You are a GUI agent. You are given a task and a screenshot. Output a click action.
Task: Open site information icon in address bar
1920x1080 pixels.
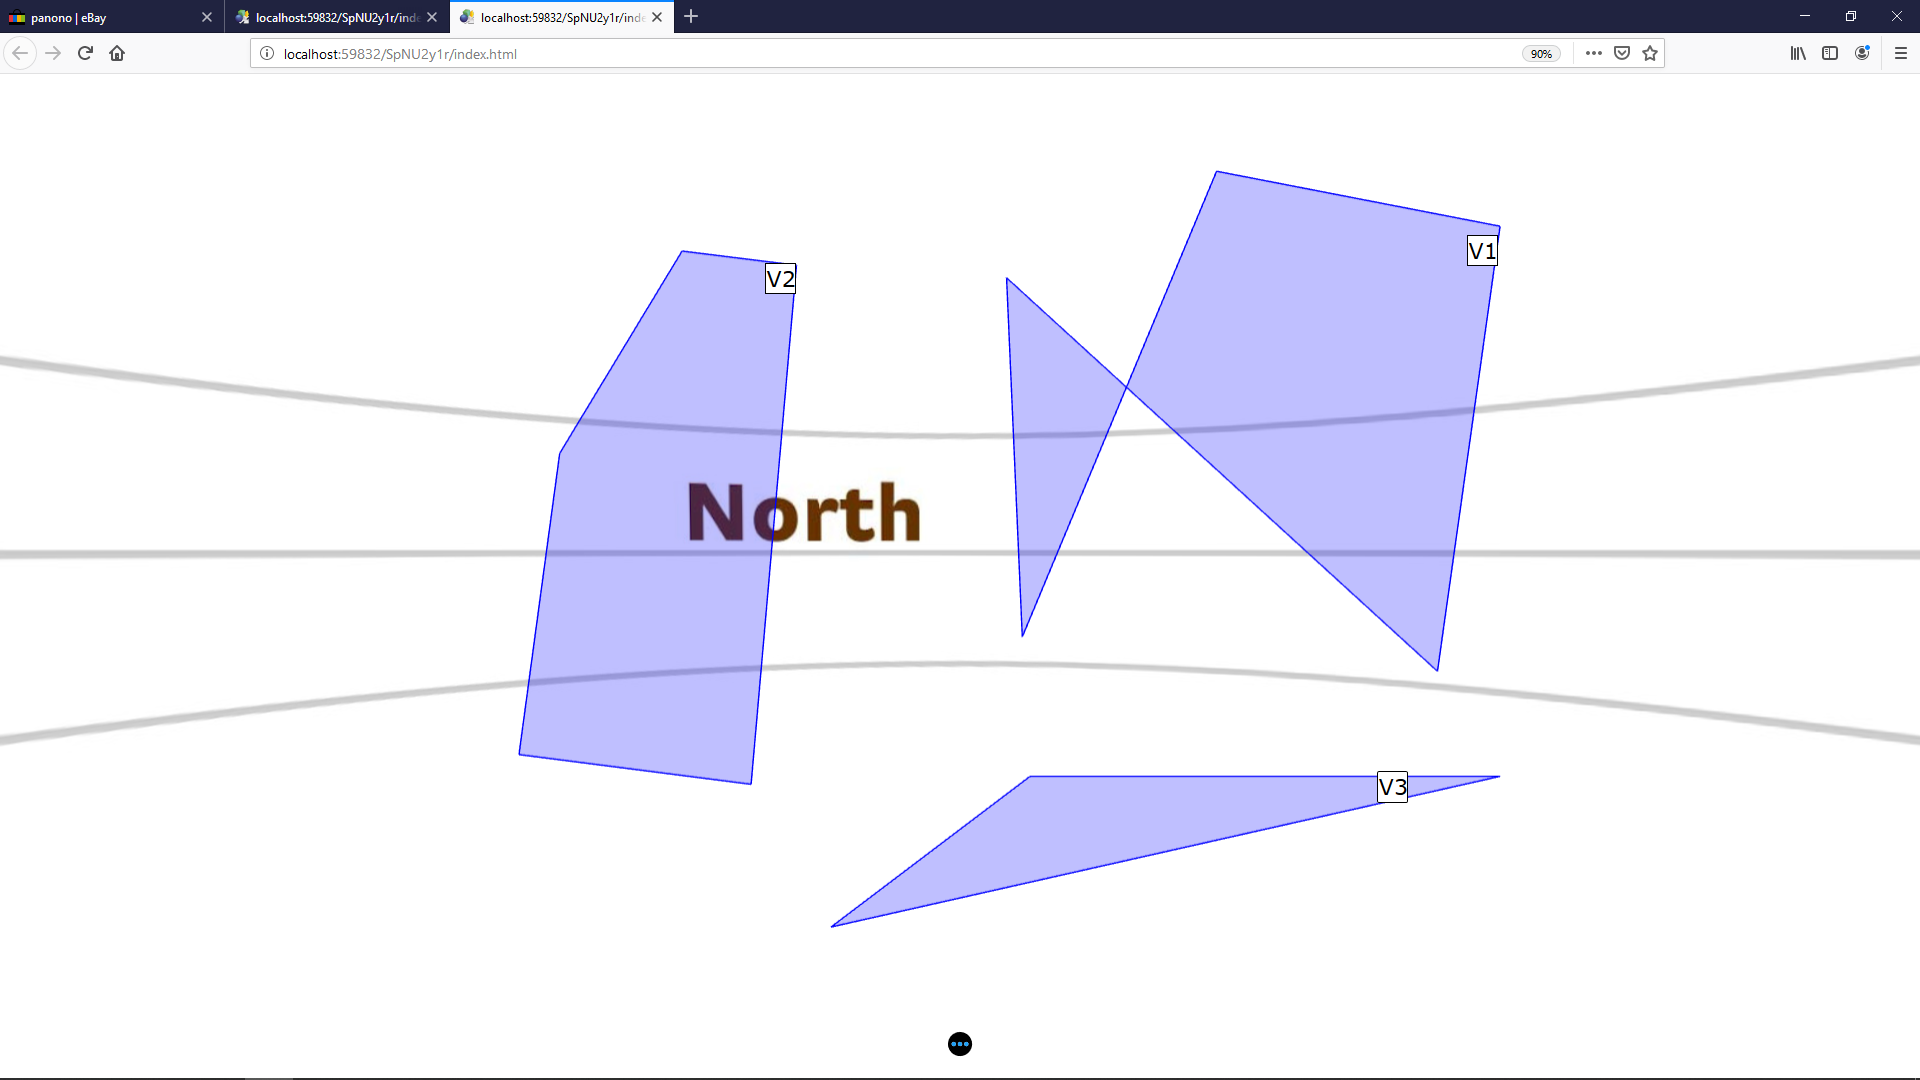pos(267,54)
